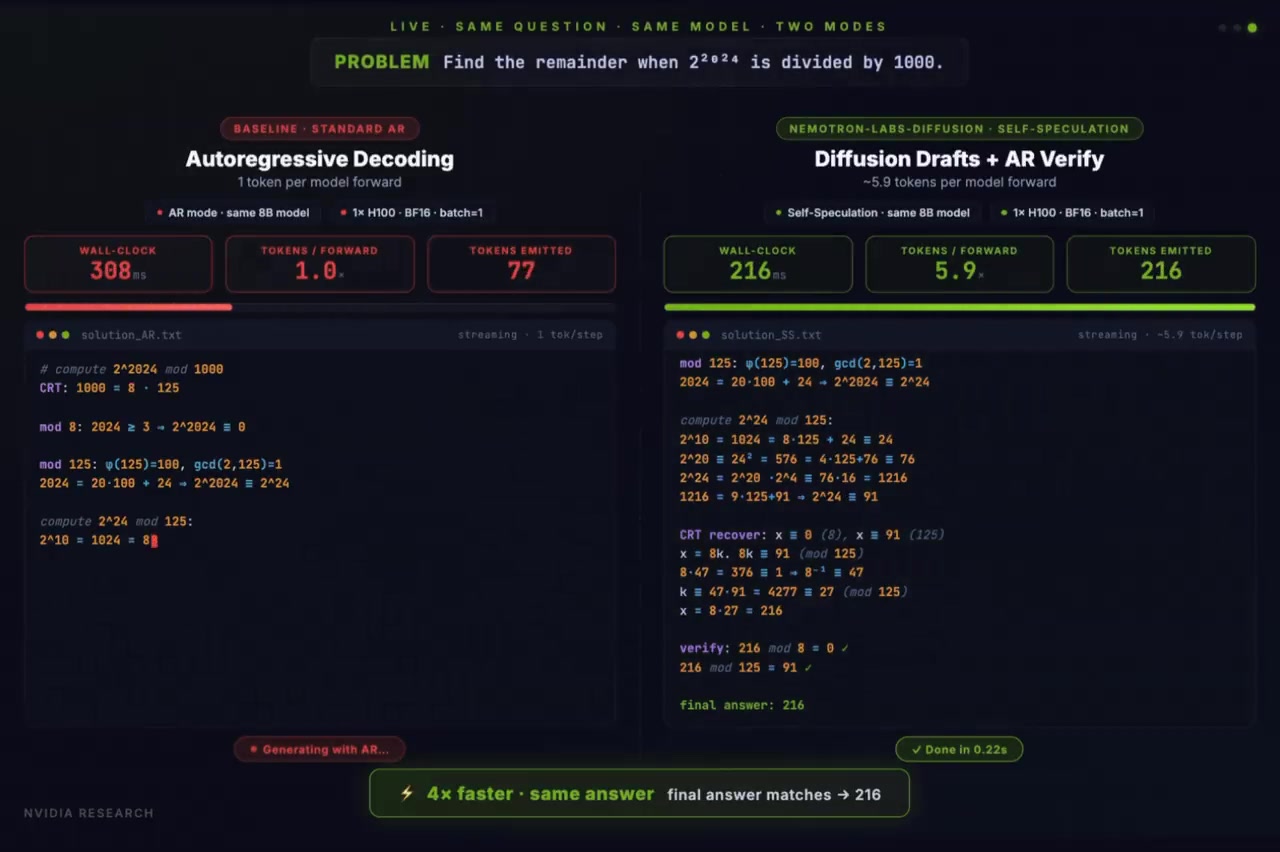
Task: Click the line 2^20 = 24² = 576 in the right panel
Action: pos(797,459)
